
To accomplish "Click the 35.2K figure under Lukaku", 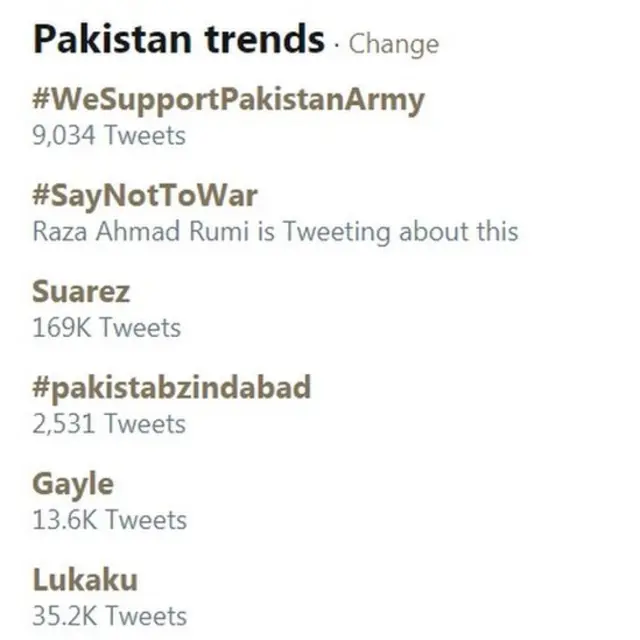I will 65,615.
